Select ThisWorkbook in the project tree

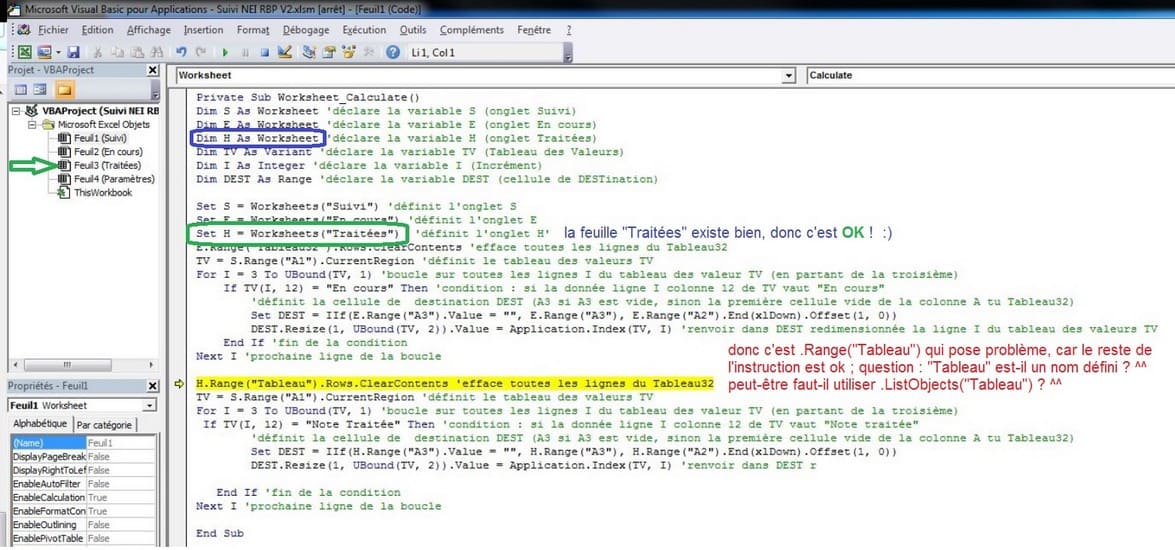[102, 192]
